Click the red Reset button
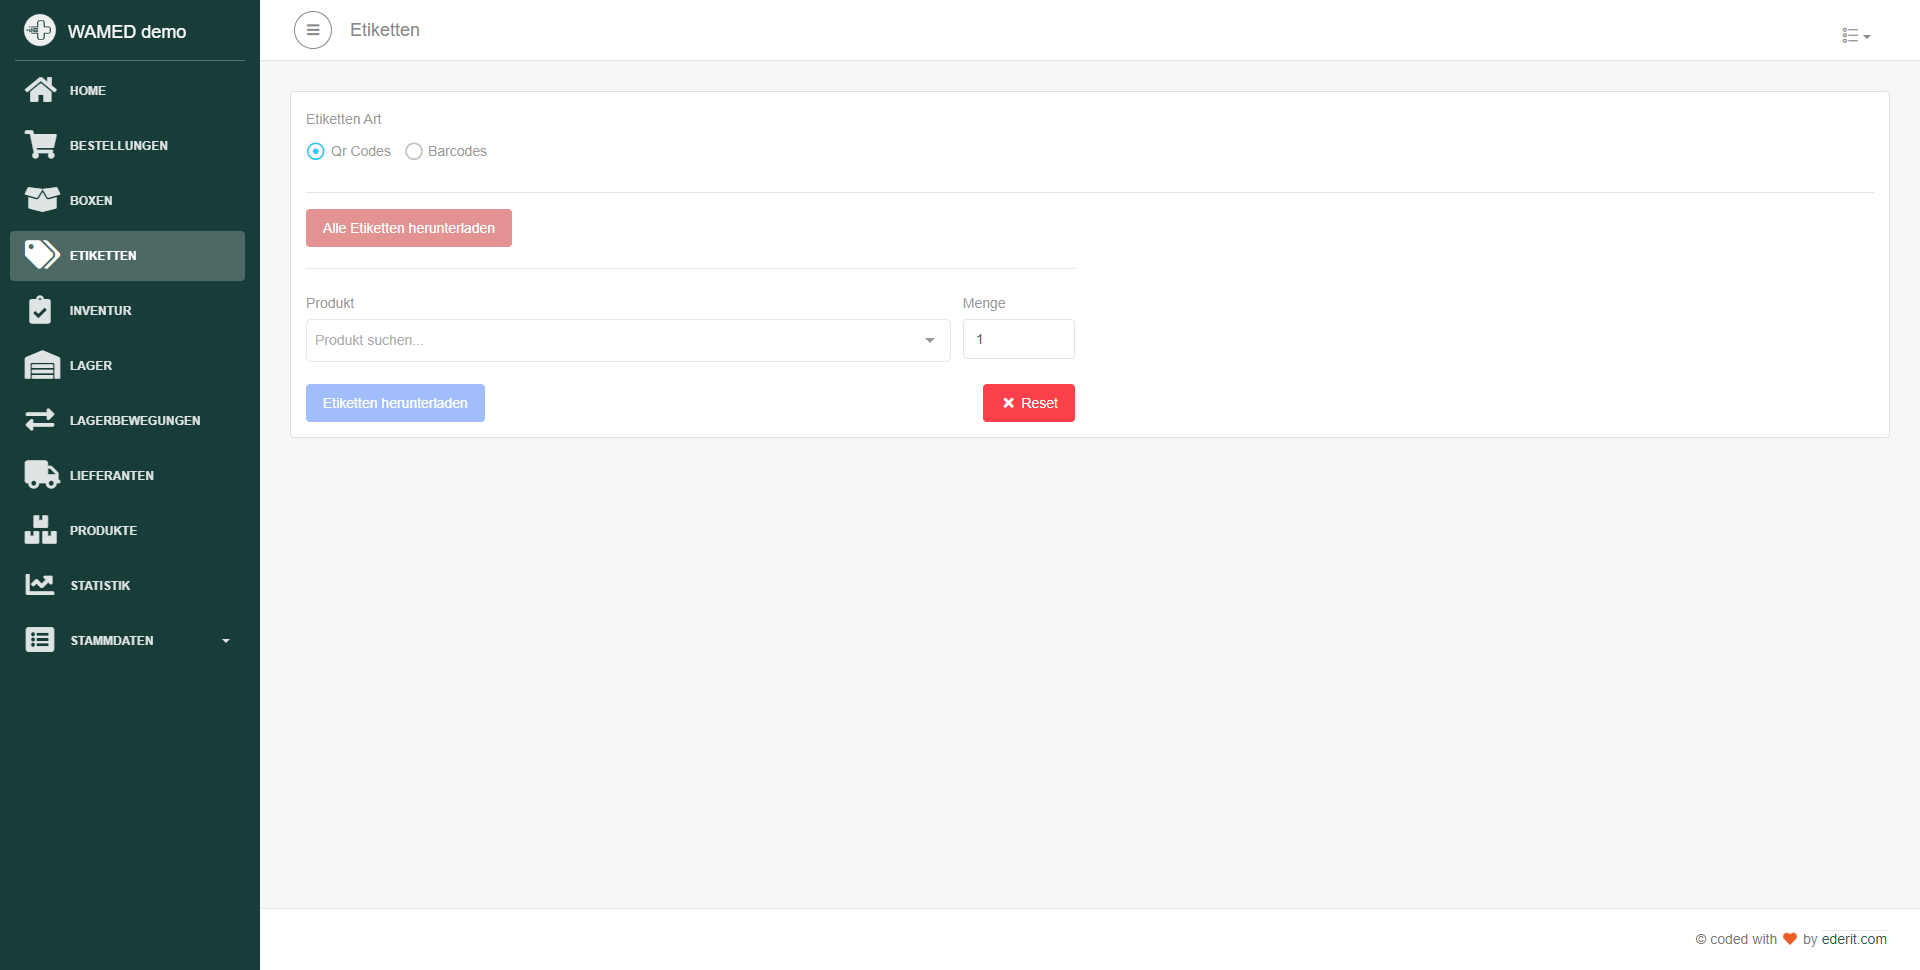 tap(1028, 403)
